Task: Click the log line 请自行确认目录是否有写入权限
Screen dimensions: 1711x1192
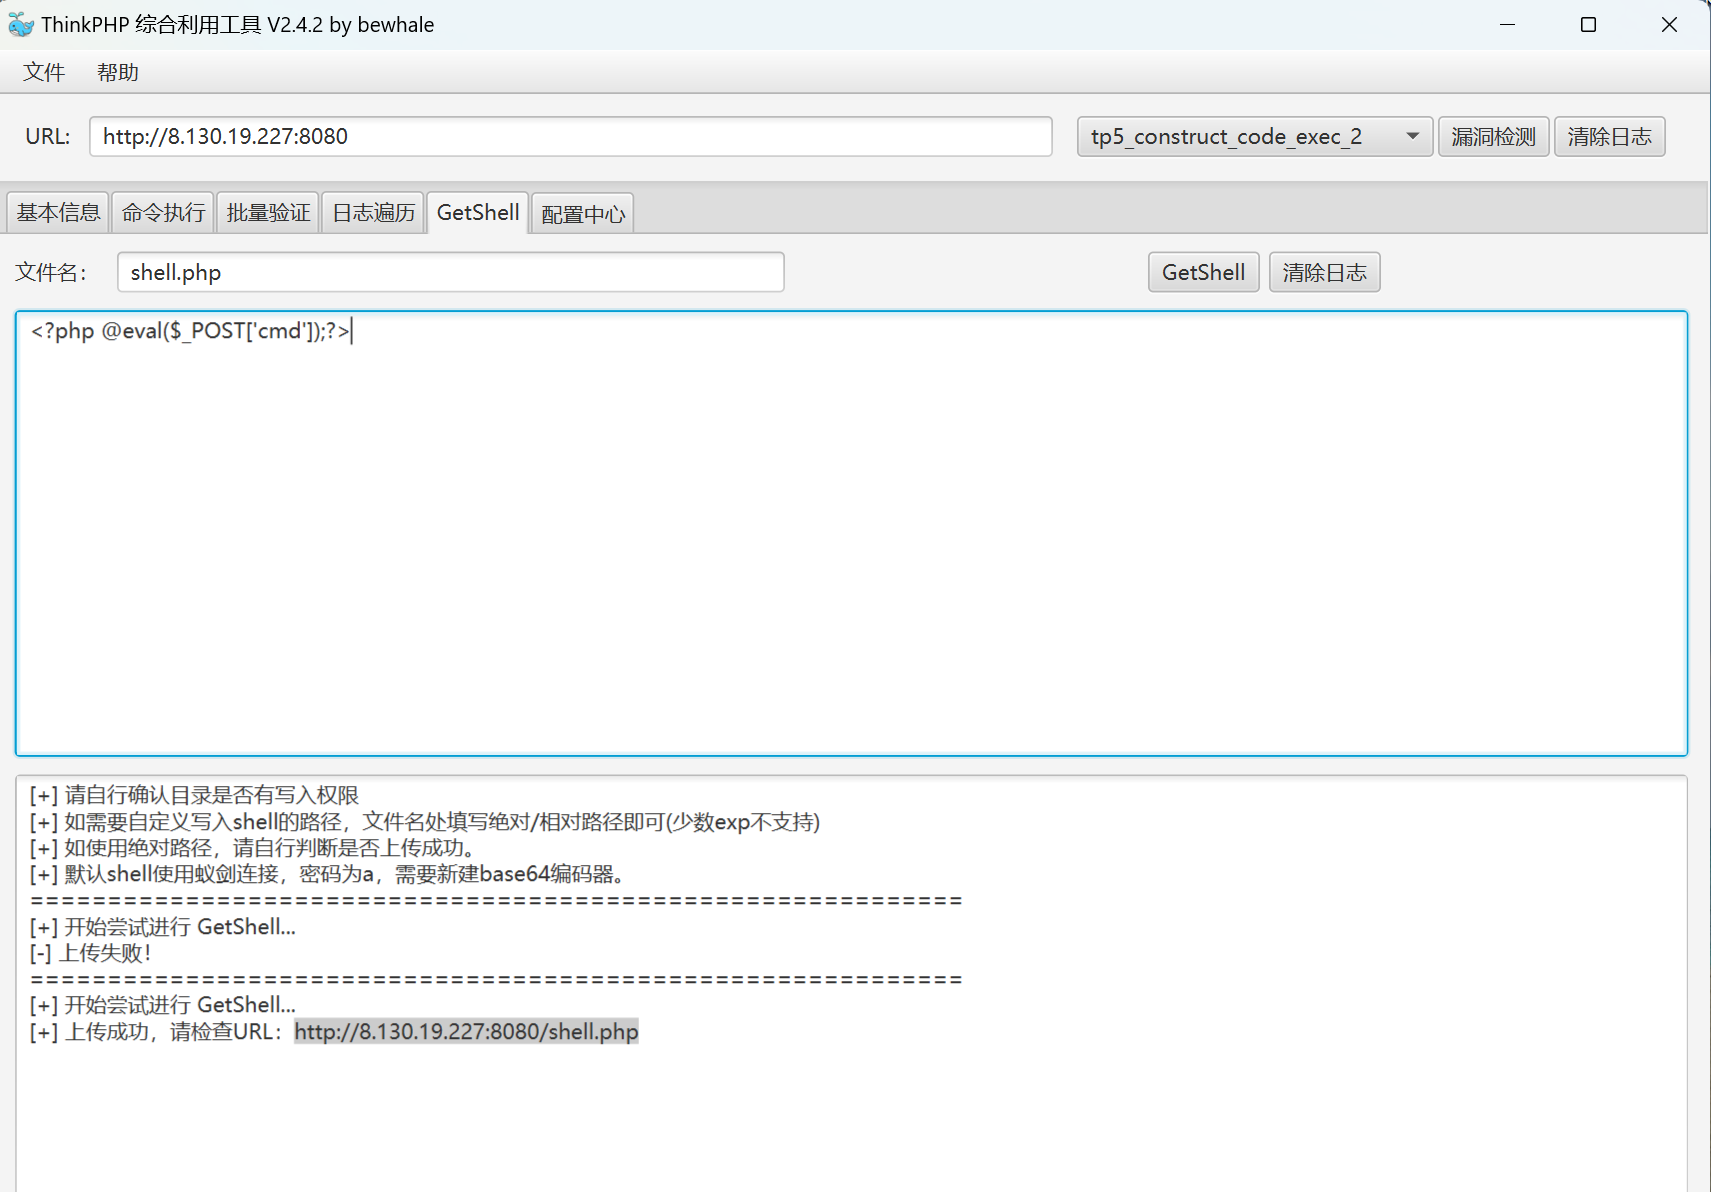Action: [x=194, y=795]
